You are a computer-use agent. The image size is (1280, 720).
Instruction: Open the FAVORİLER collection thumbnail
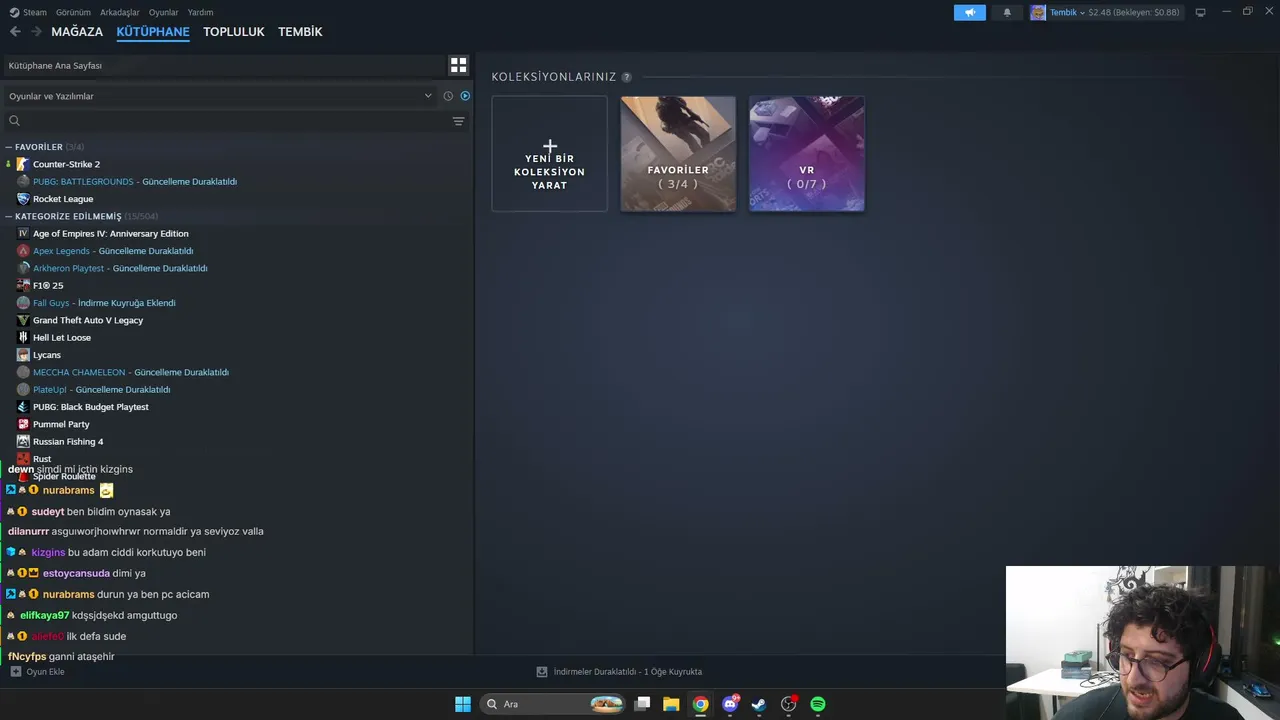coord(678,153)
